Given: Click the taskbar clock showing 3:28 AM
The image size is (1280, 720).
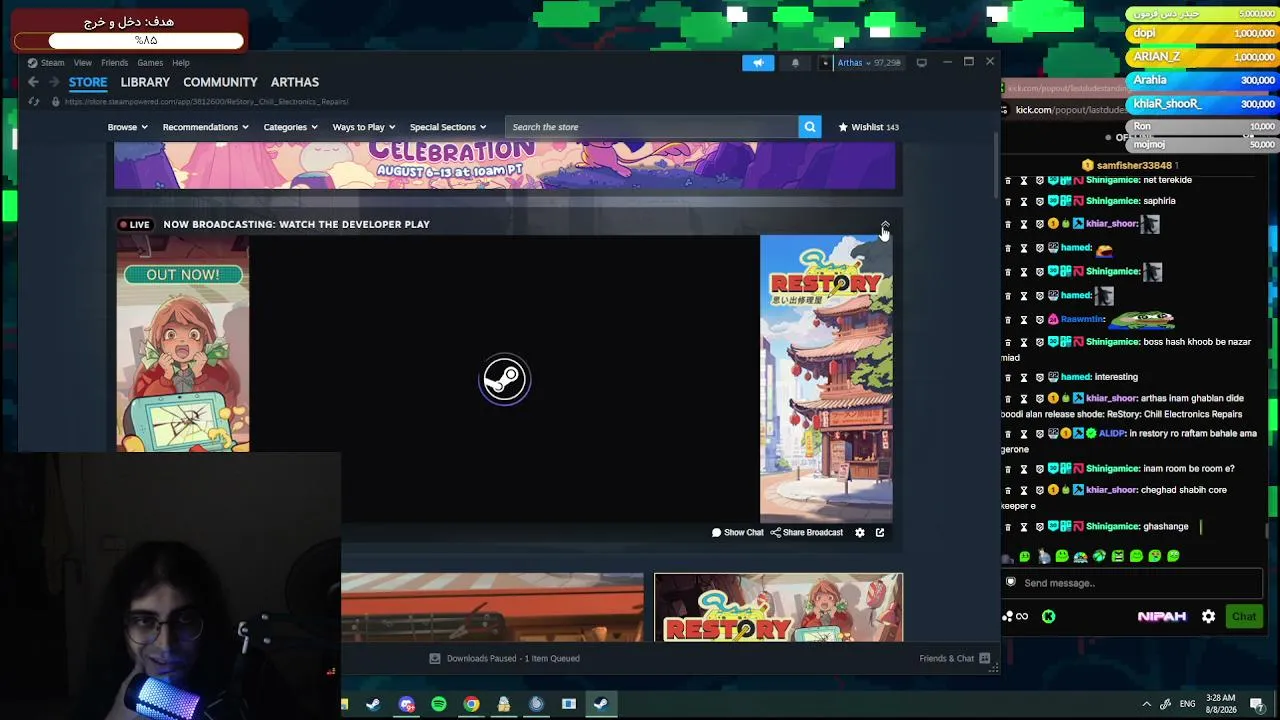Looking at the screenshot, I should pyautogui.click(x=1220, y=703).
